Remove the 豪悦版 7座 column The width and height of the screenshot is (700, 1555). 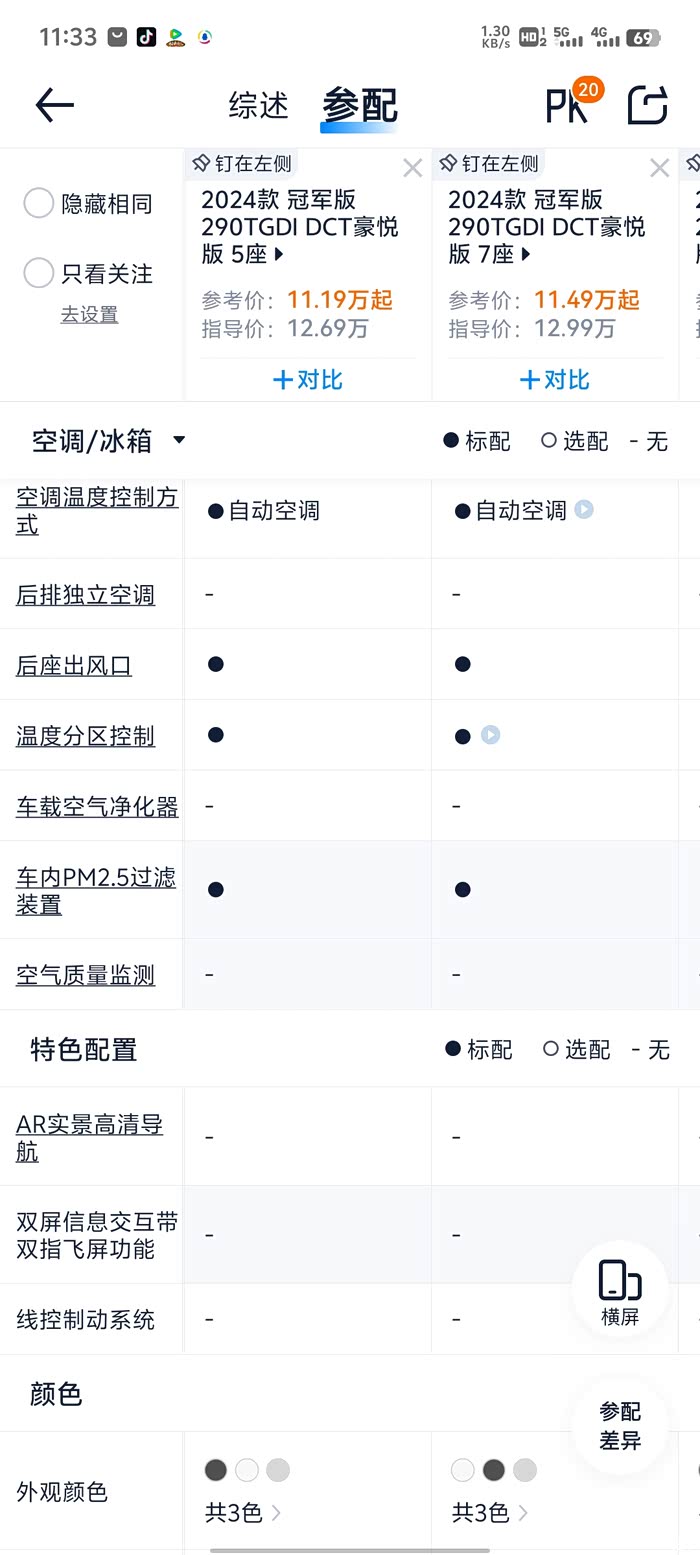659,168
